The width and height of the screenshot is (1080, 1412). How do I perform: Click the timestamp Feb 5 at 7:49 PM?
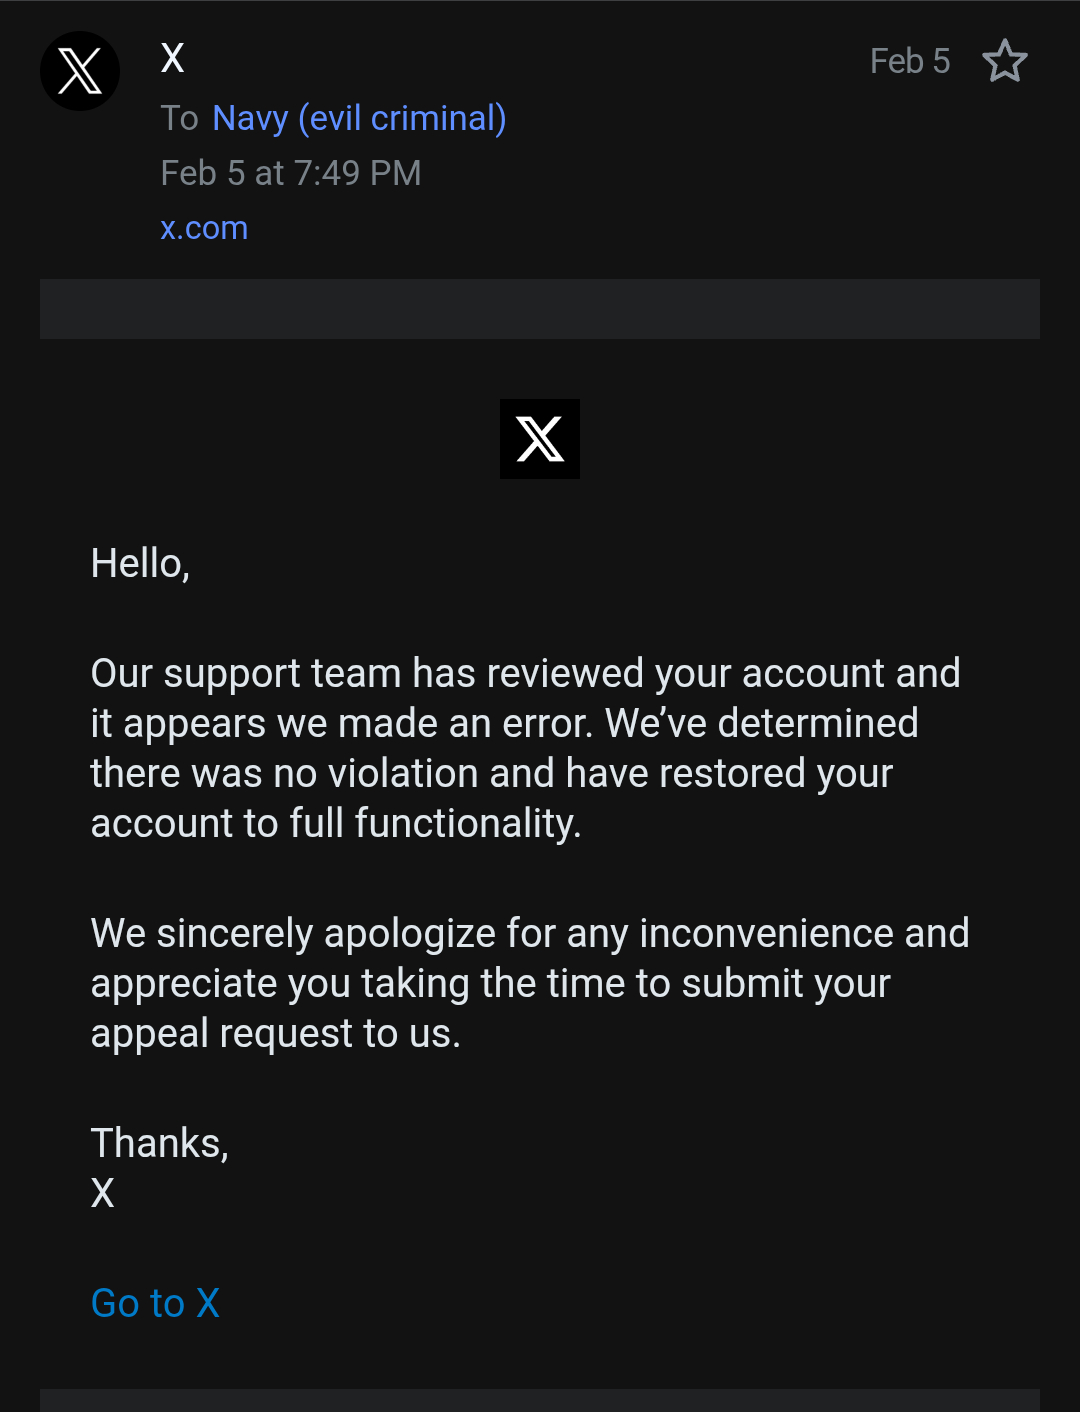291,173
